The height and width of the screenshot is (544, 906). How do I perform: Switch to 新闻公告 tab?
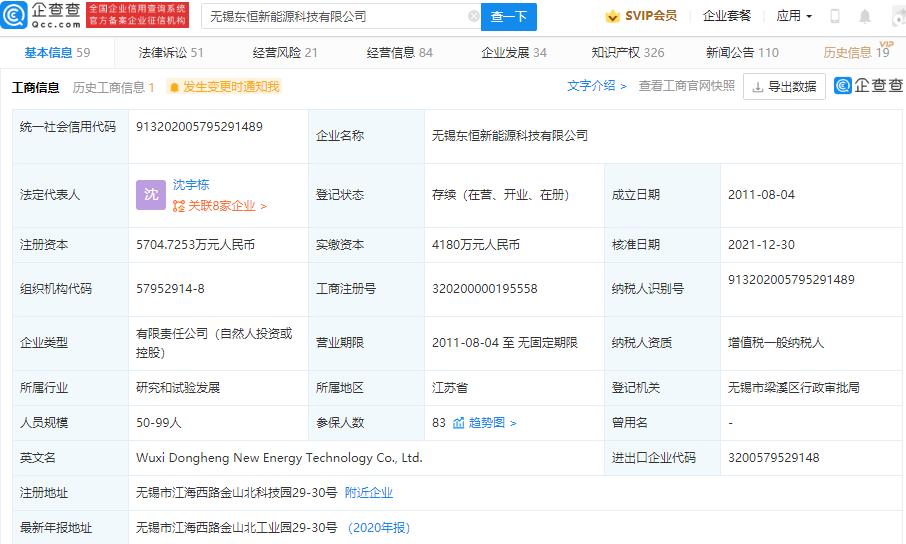coord(742,53)
